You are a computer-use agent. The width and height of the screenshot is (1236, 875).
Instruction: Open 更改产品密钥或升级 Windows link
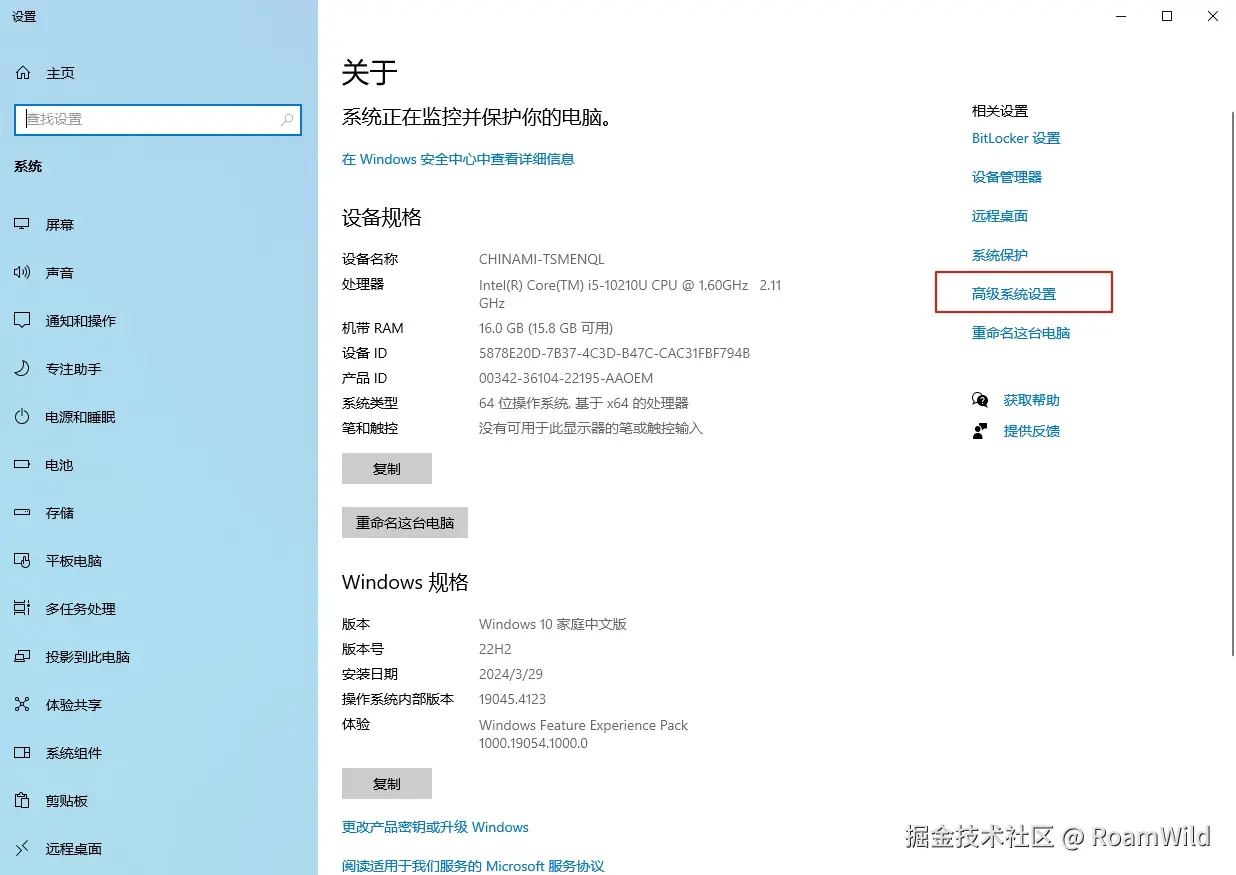click(x=435, y=827)
